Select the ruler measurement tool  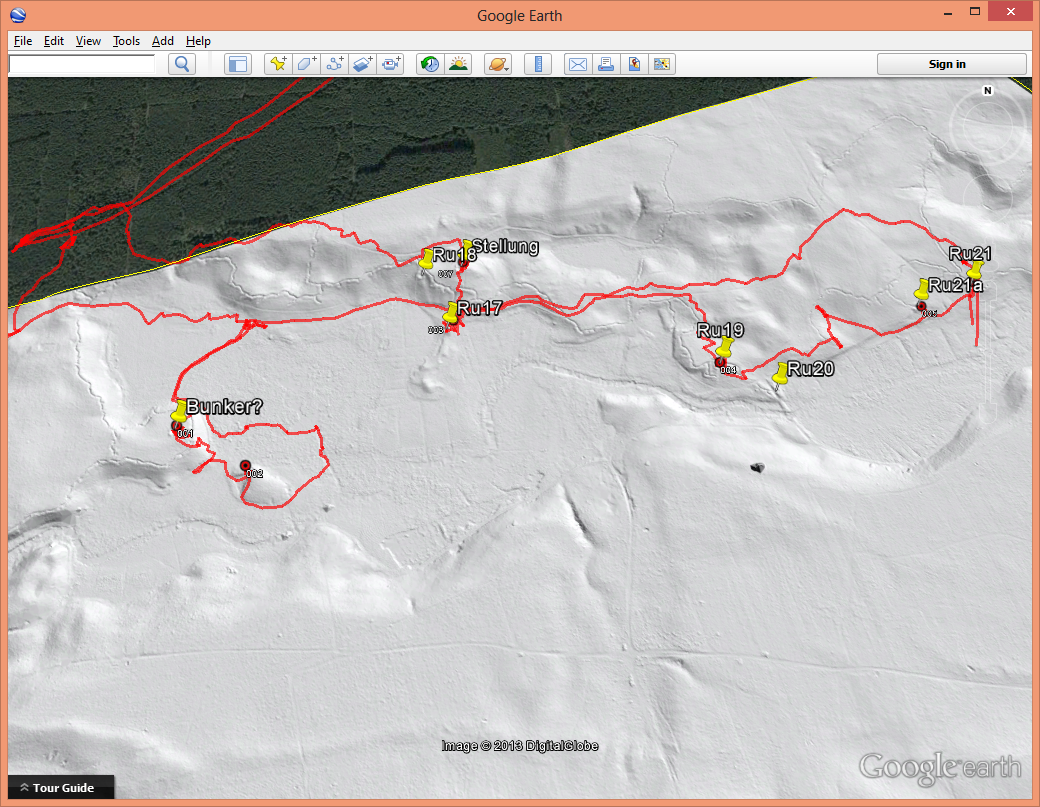click(x=538, y=64)
